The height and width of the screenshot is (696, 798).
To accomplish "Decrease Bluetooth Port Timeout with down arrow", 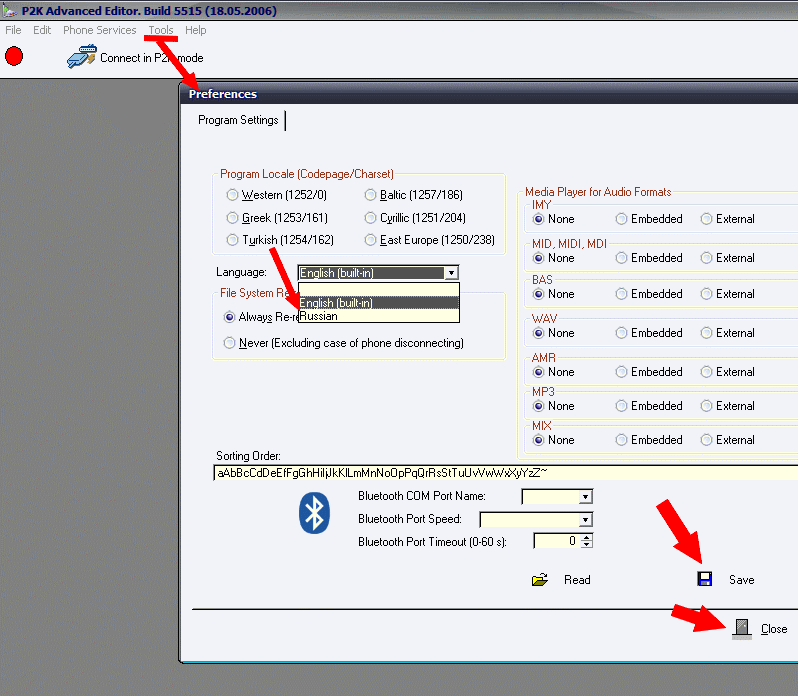I will click(x=587, y=544).
